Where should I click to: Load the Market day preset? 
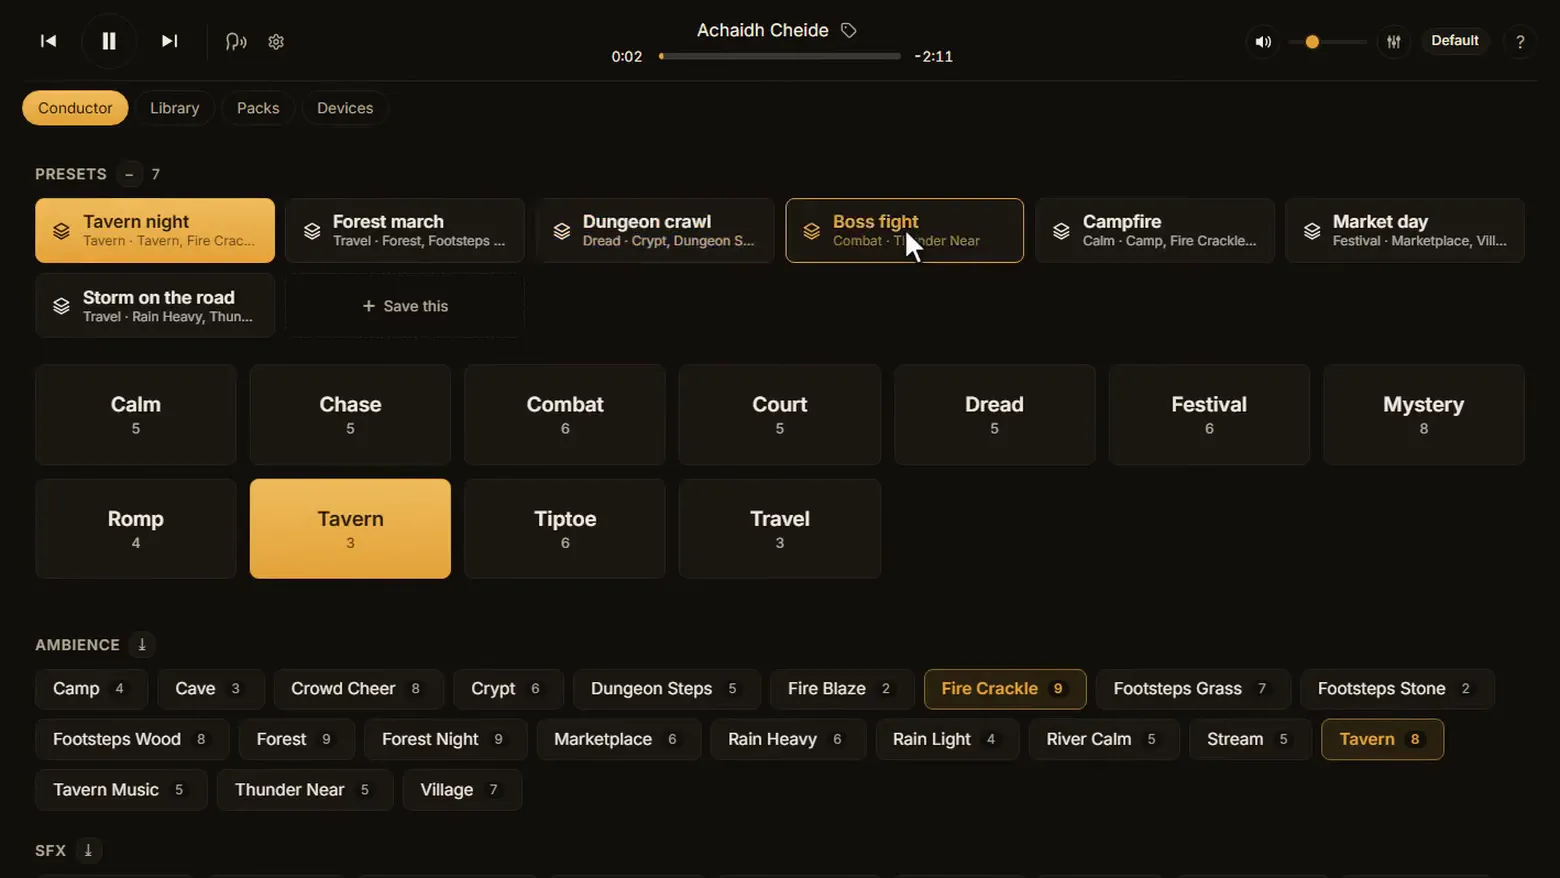[x=1405, y=230]
